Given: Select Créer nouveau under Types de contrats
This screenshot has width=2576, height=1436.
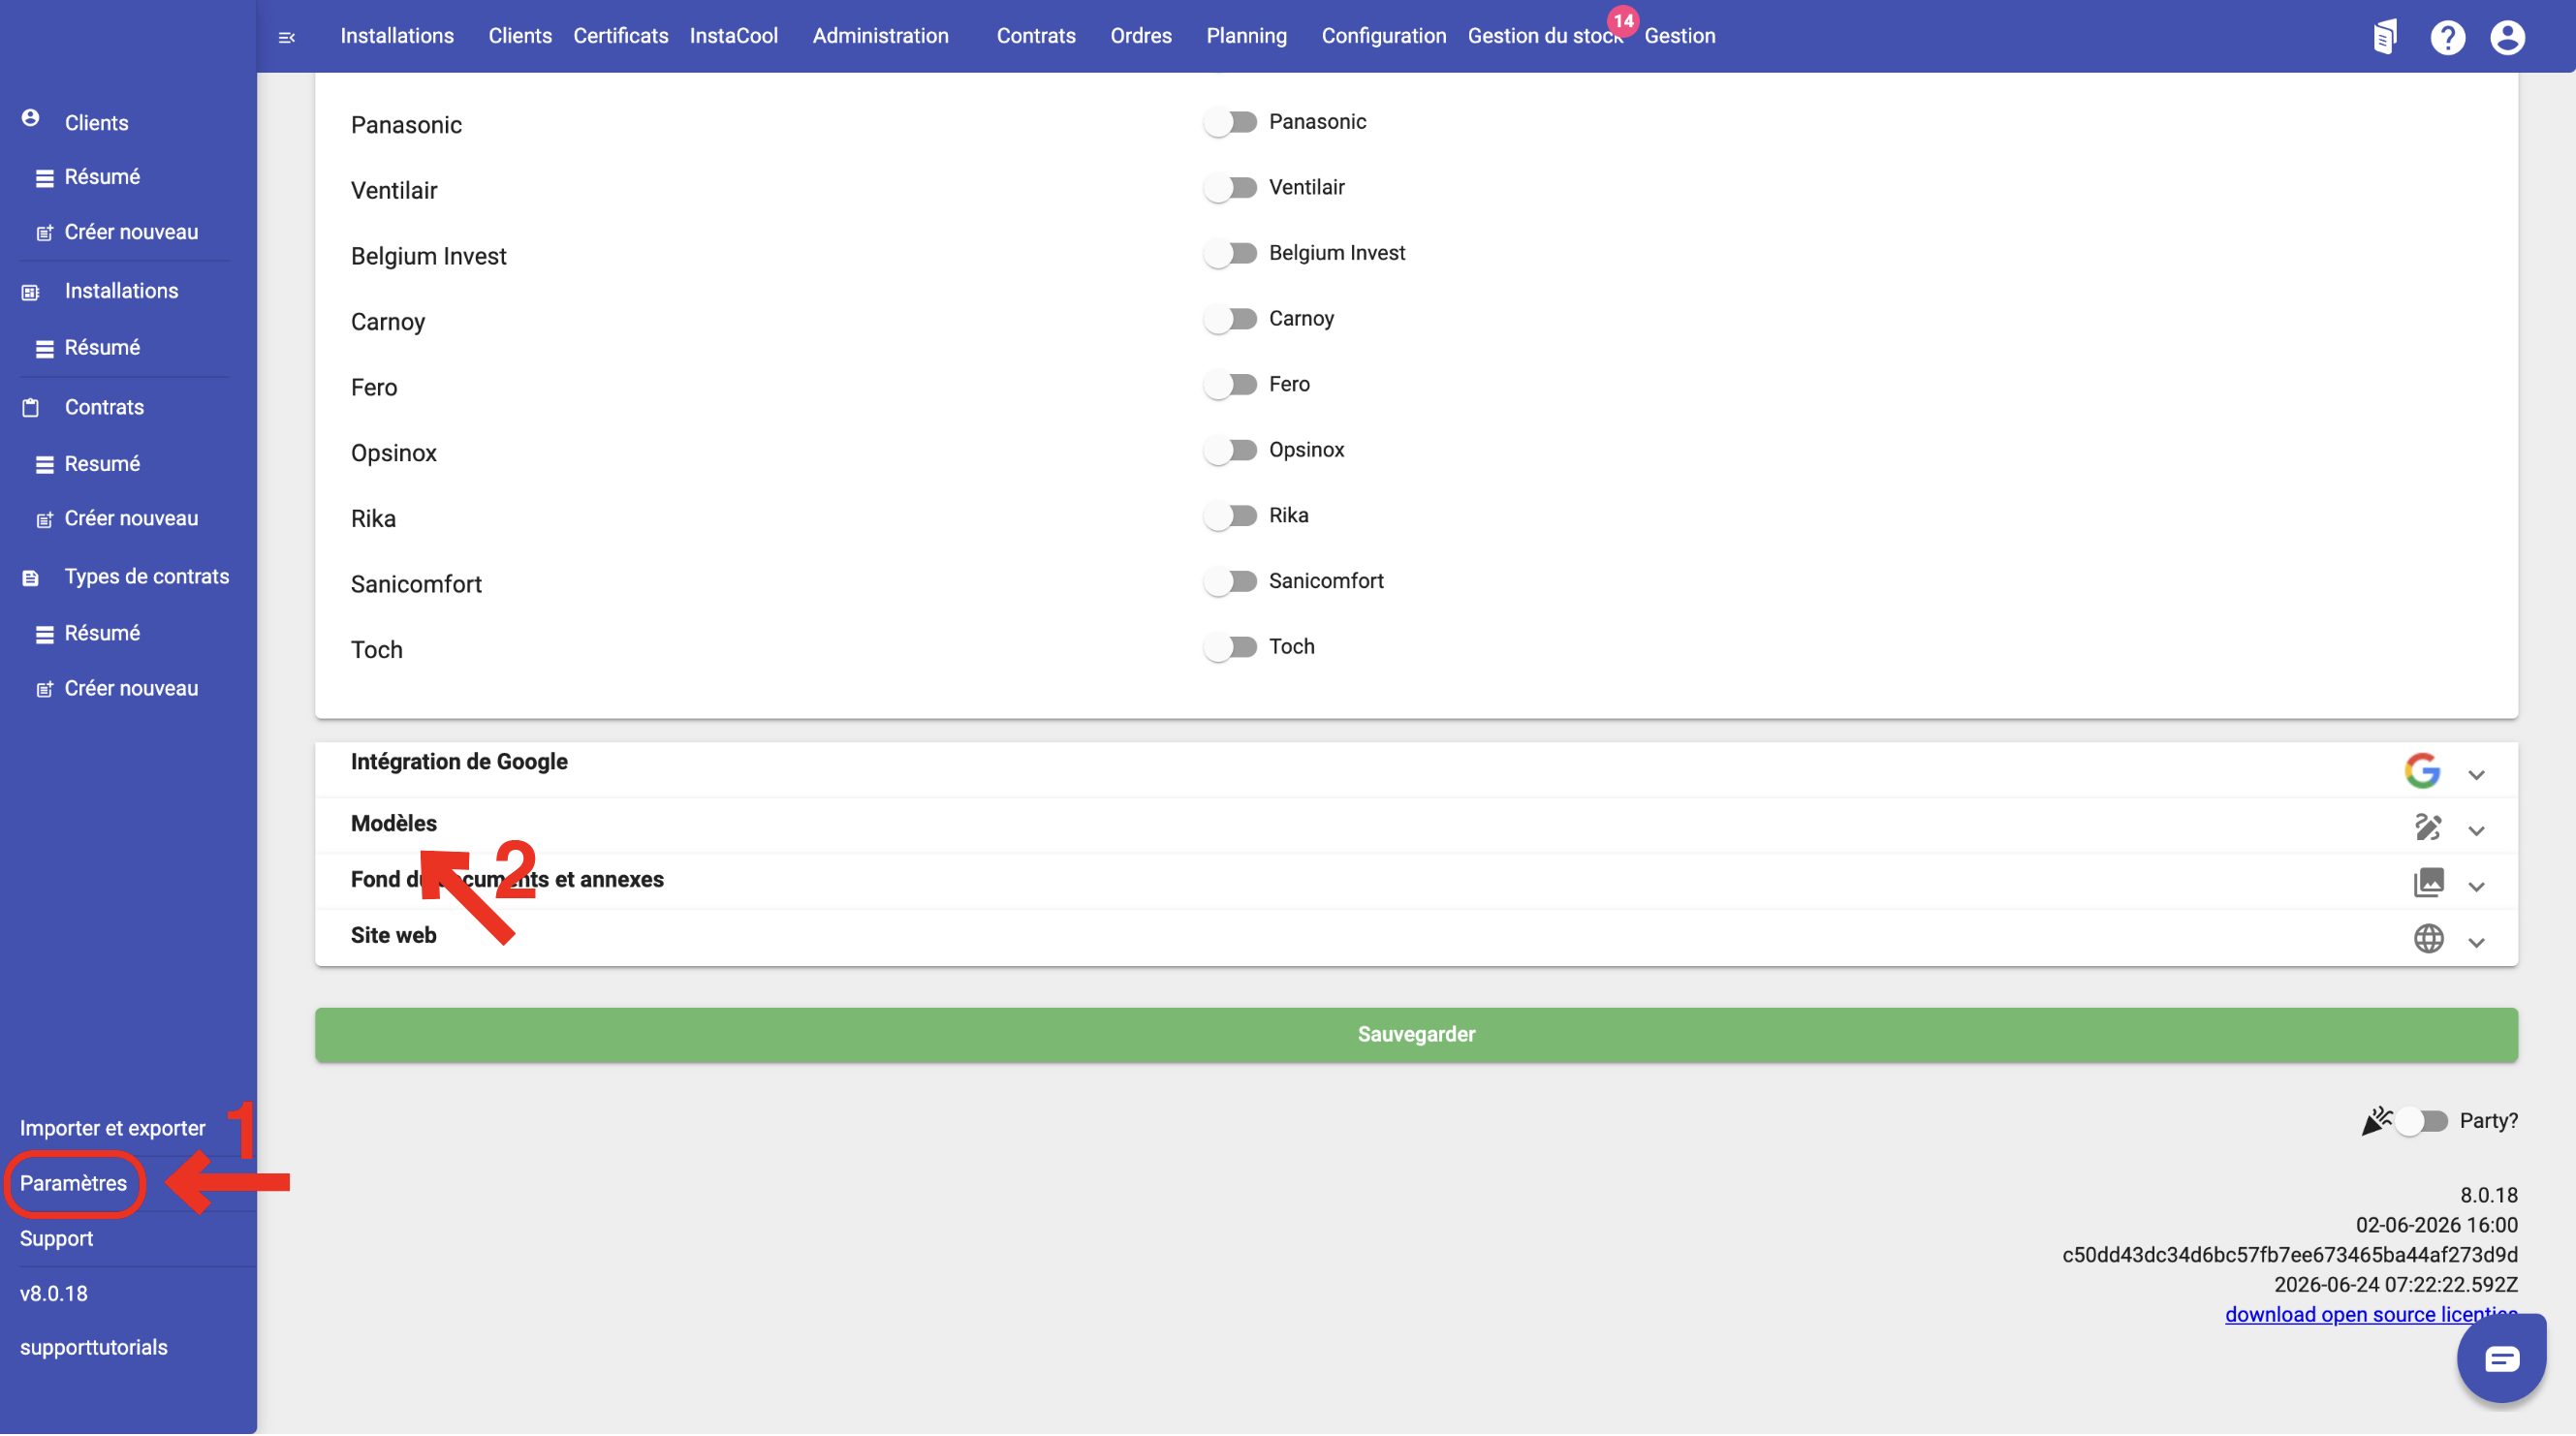Looking at the screenshot, I should 131,689.
